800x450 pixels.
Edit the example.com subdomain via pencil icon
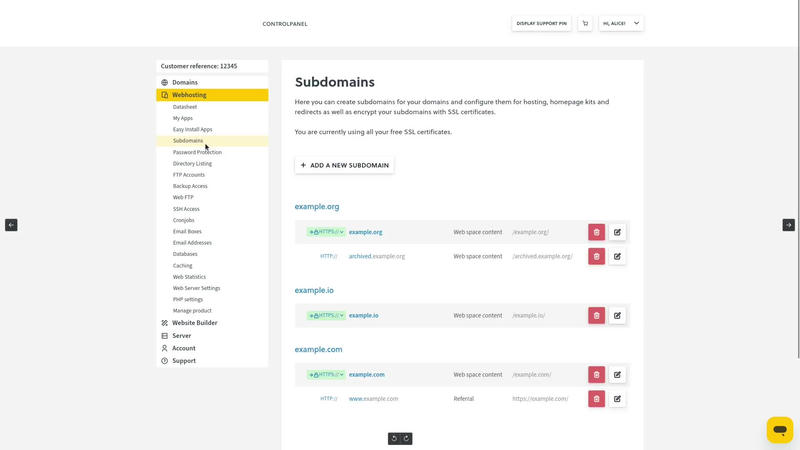click(617, 375)
